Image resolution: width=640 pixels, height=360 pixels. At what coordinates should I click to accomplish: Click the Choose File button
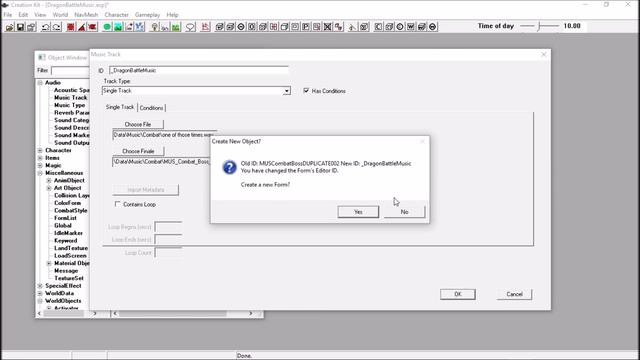(x=138, y=124)
